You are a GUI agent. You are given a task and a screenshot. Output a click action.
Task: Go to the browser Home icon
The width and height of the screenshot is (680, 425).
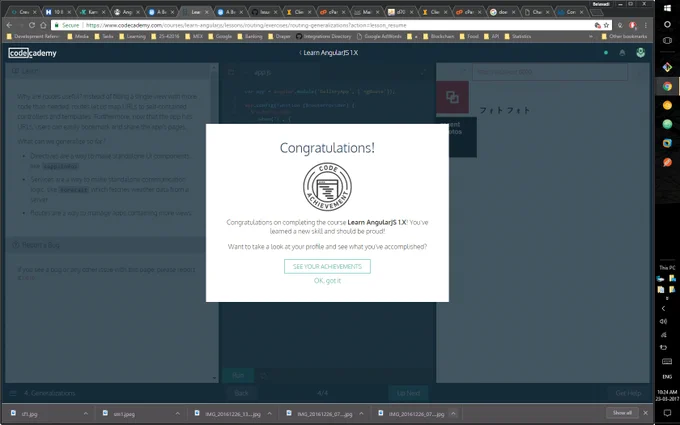[x=43, y=25]
